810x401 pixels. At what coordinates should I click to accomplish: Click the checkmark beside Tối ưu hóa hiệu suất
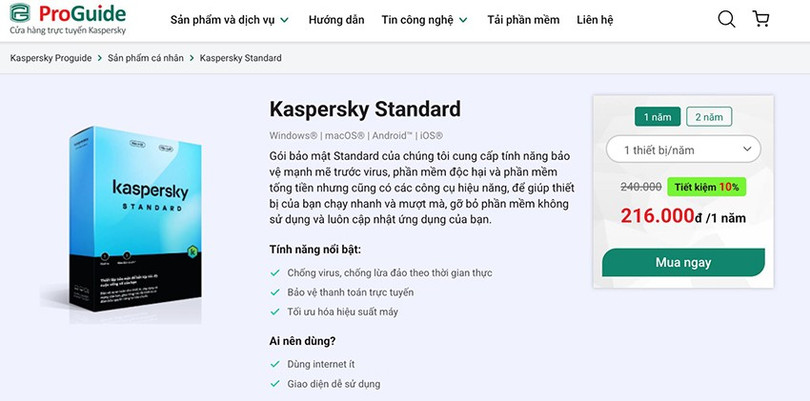pos(275,312)
